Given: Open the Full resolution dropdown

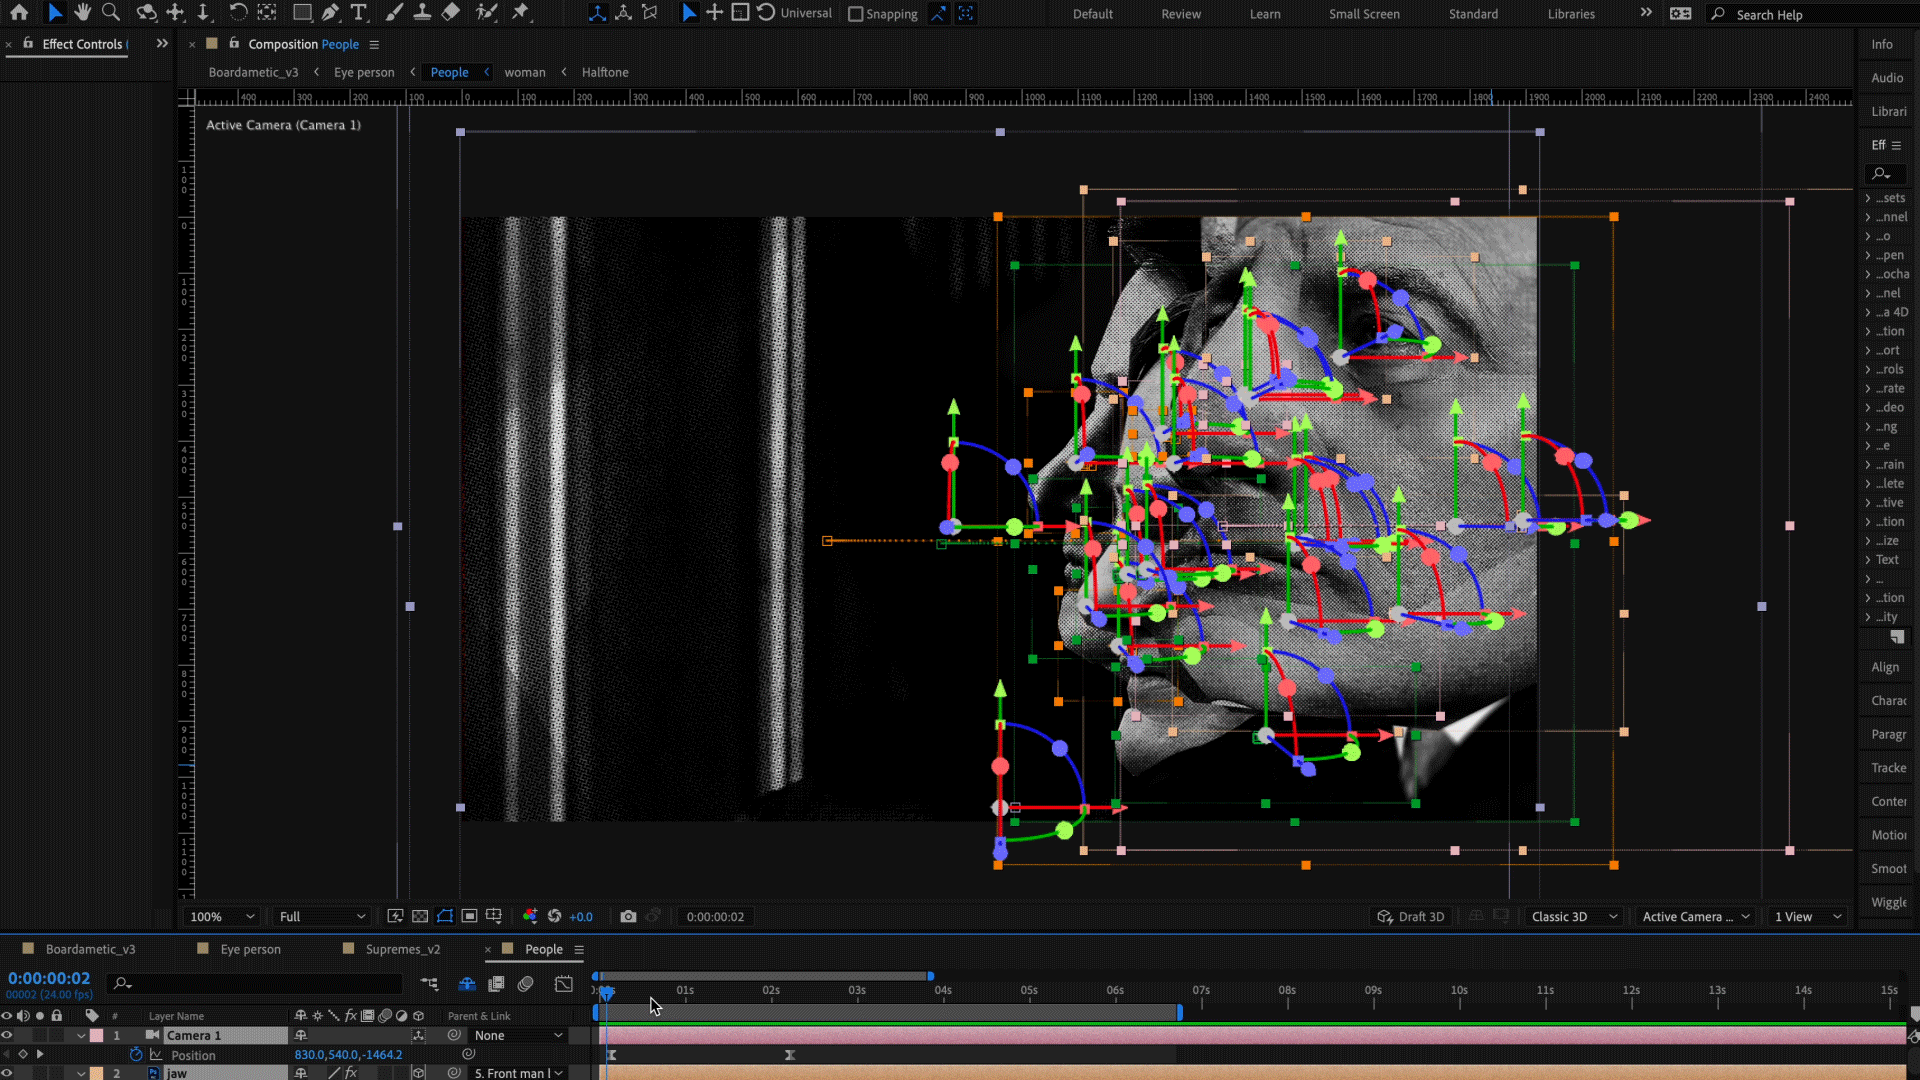Looking at the screenshot, I should (x=322, y=916).
